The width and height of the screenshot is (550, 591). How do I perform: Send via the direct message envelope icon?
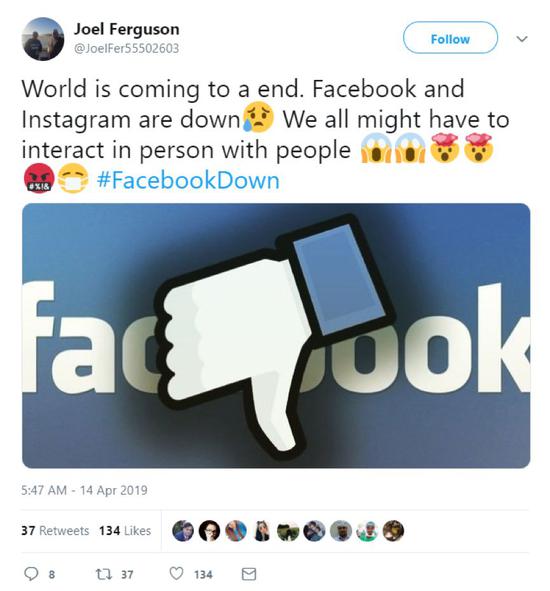pyautogui.click(x=248, y=574)
